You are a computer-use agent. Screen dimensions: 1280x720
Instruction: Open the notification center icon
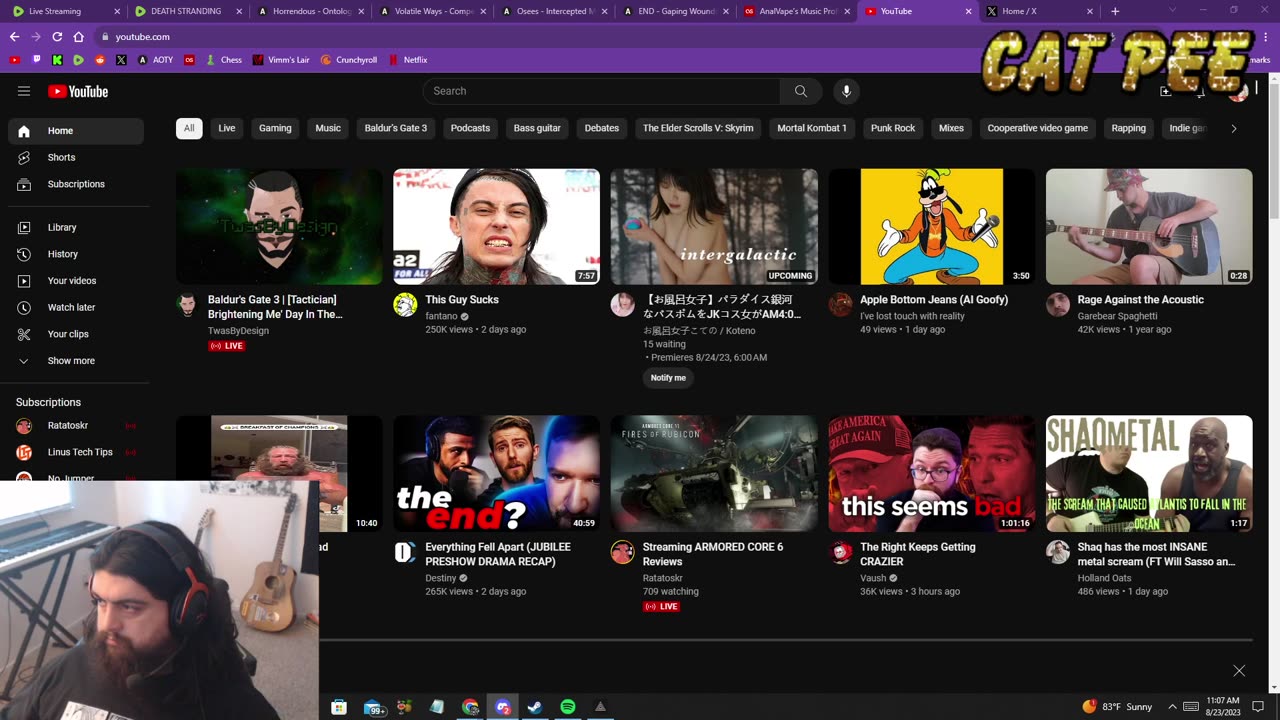(x=1258, y=707)
